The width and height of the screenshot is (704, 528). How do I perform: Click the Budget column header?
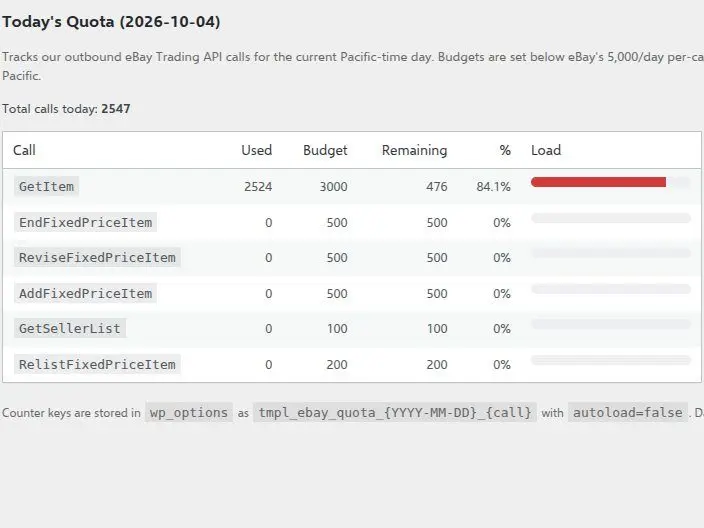pos(325,150)
